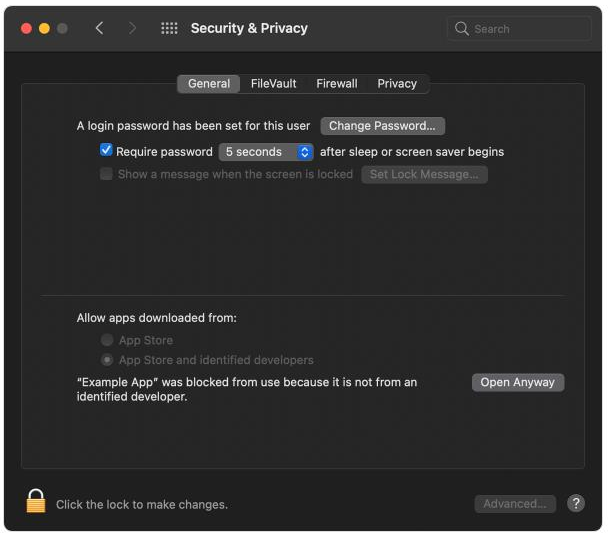This screenshot has width=613, height=538.
Task: Open the show-all grid icon
Action: pos(169,28)
